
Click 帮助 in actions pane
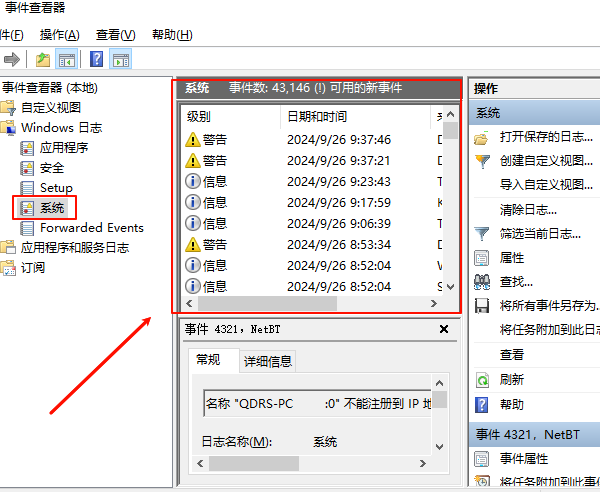click(512, 404)
